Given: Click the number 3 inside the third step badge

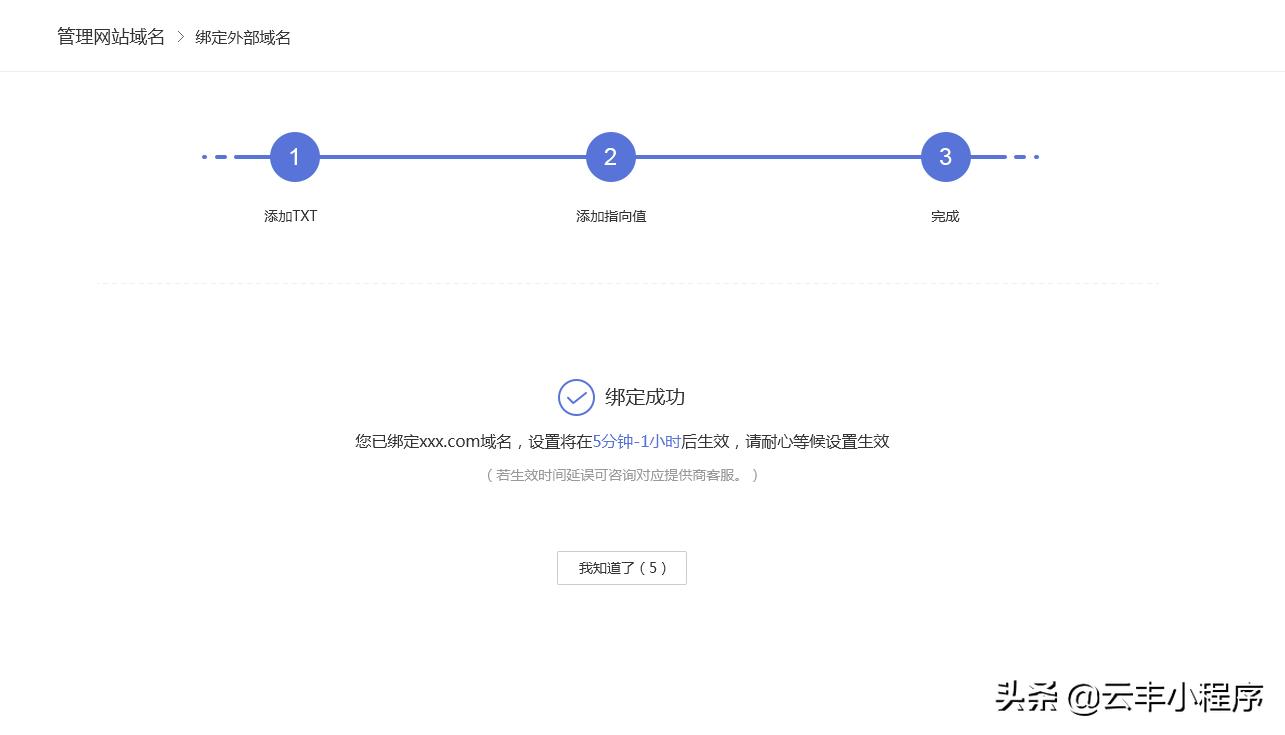Looking at the screenshot, I should pos(945,156).
